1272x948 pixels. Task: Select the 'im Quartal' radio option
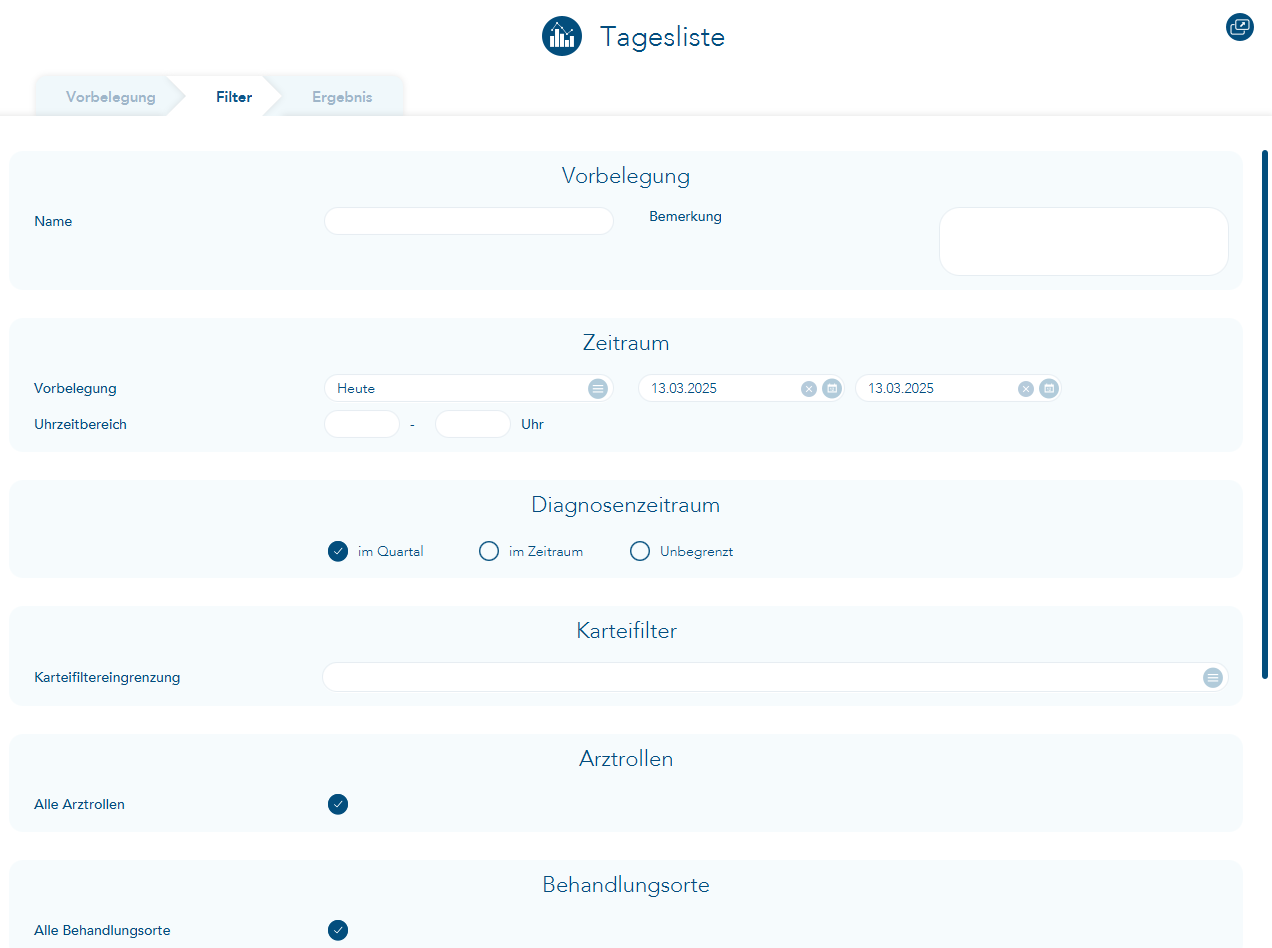click(x=338, y=551)
